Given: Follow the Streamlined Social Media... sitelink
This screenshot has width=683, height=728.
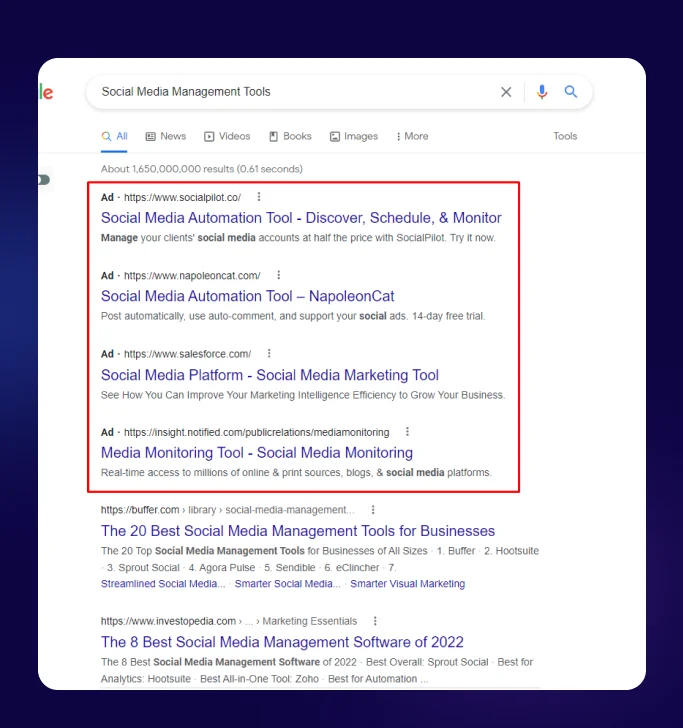Looking at the screenshot, I should click(x=163, y=584).
